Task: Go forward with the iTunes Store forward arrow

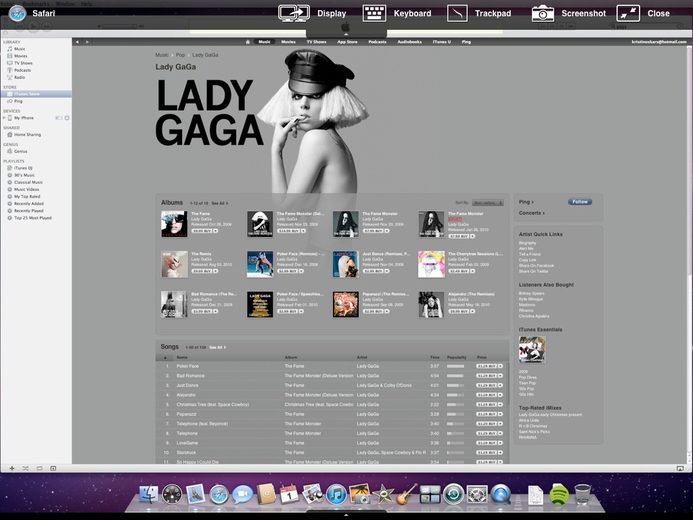Action: click(x=87, y=42)
